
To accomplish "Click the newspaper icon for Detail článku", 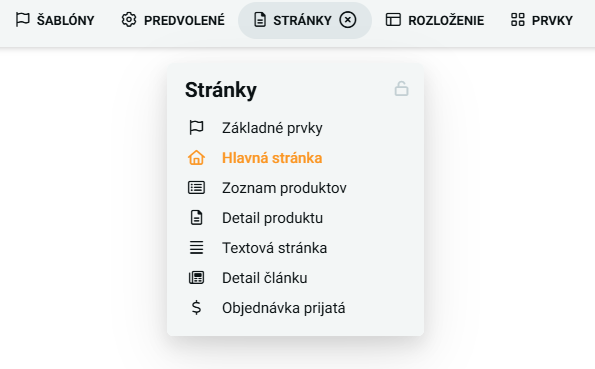I will pos(196,278).
